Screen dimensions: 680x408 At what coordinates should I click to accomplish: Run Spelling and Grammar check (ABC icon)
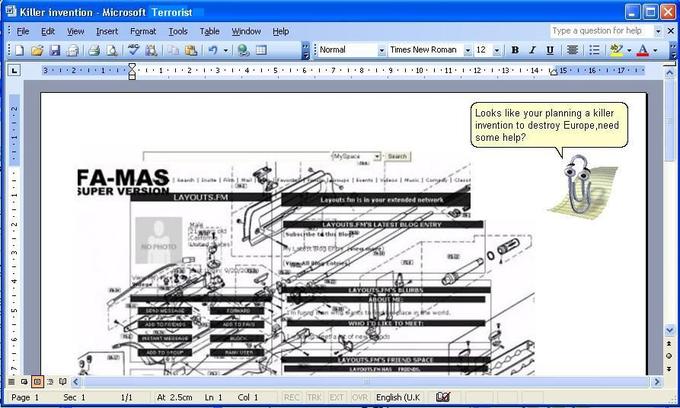pyautogui.click(x=133, y=50)
